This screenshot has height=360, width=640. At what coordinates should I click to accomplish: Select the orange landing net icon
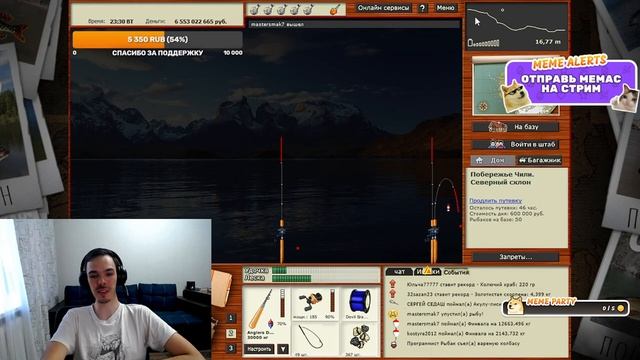pyautogui.click(x=335, y=9)
